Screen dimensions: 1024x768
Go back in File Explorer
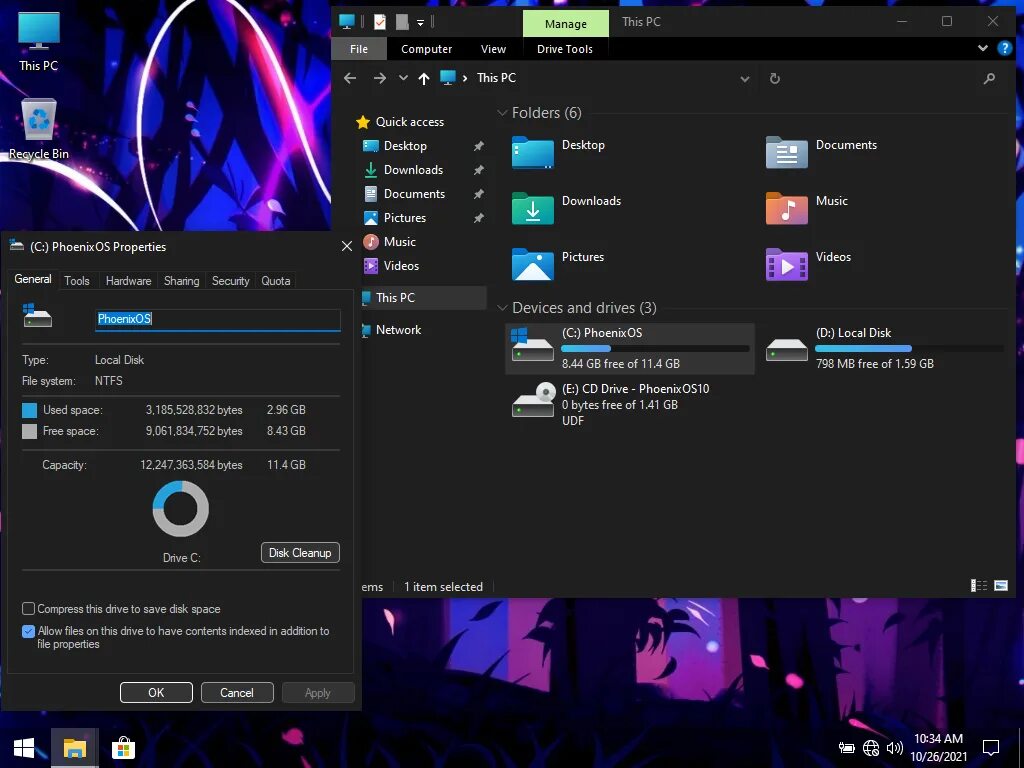(x=350, y=78)
